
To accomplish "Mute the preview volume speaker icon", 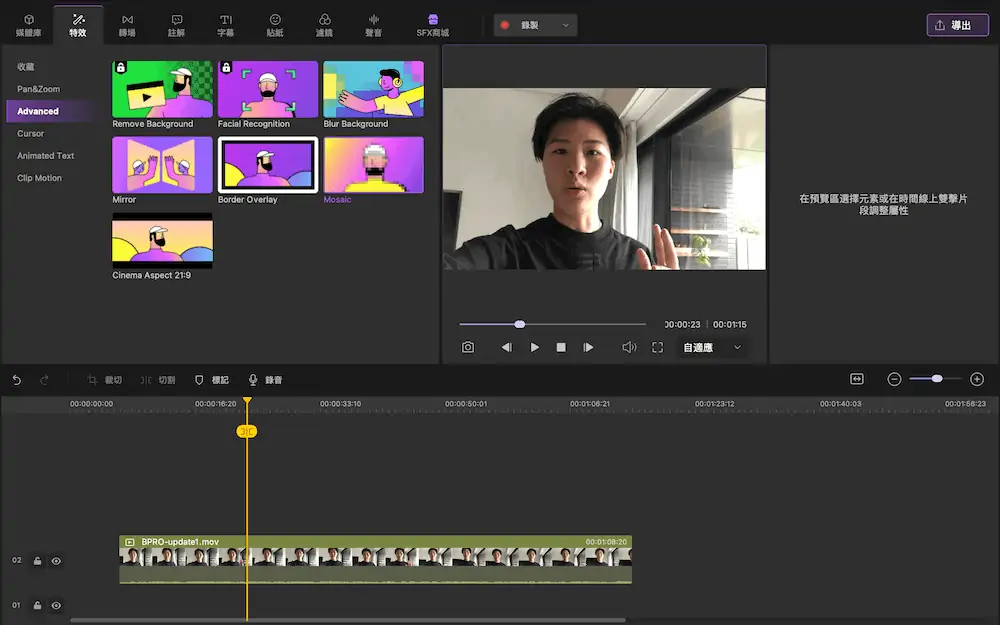I will pyautogui.click(x=629, y=347).
